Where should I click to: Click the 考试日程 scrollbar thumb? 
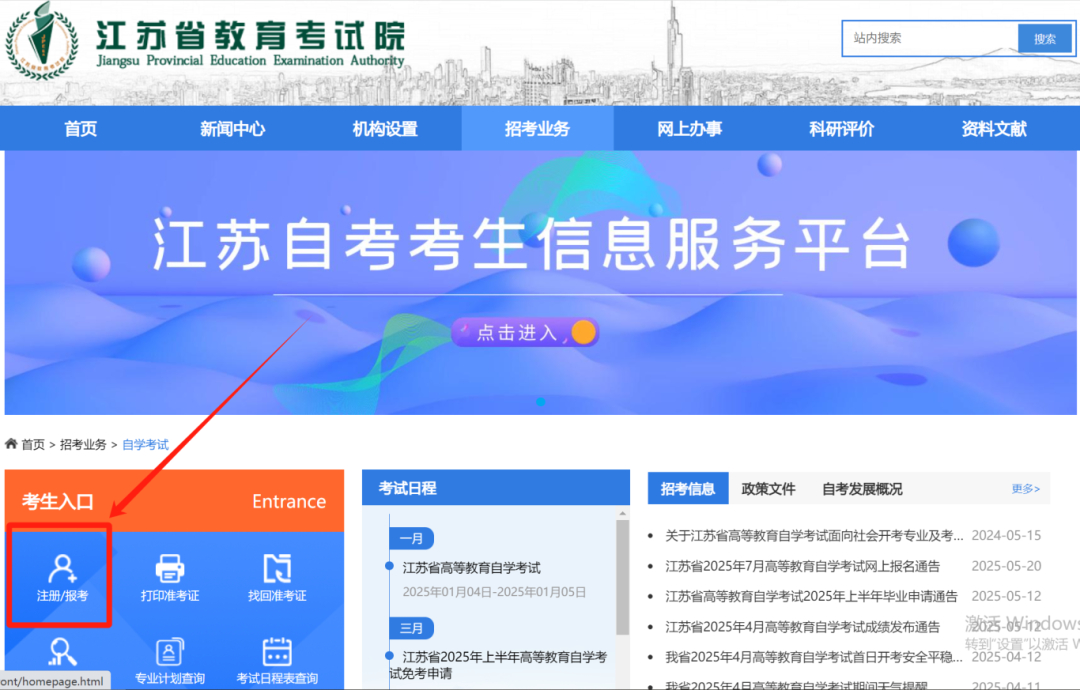tap(622, 577)
